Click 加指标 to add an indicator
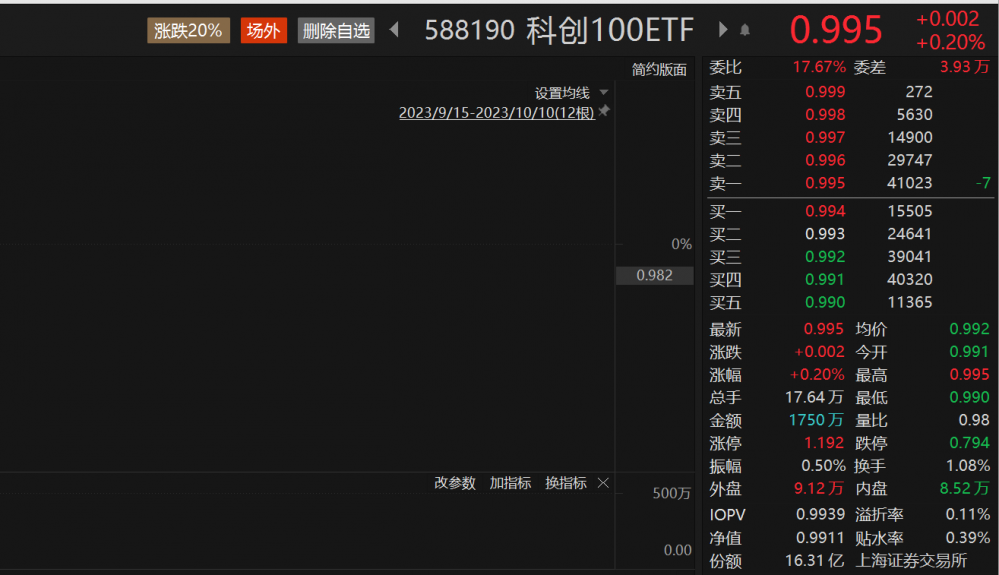 pos(510,483)
